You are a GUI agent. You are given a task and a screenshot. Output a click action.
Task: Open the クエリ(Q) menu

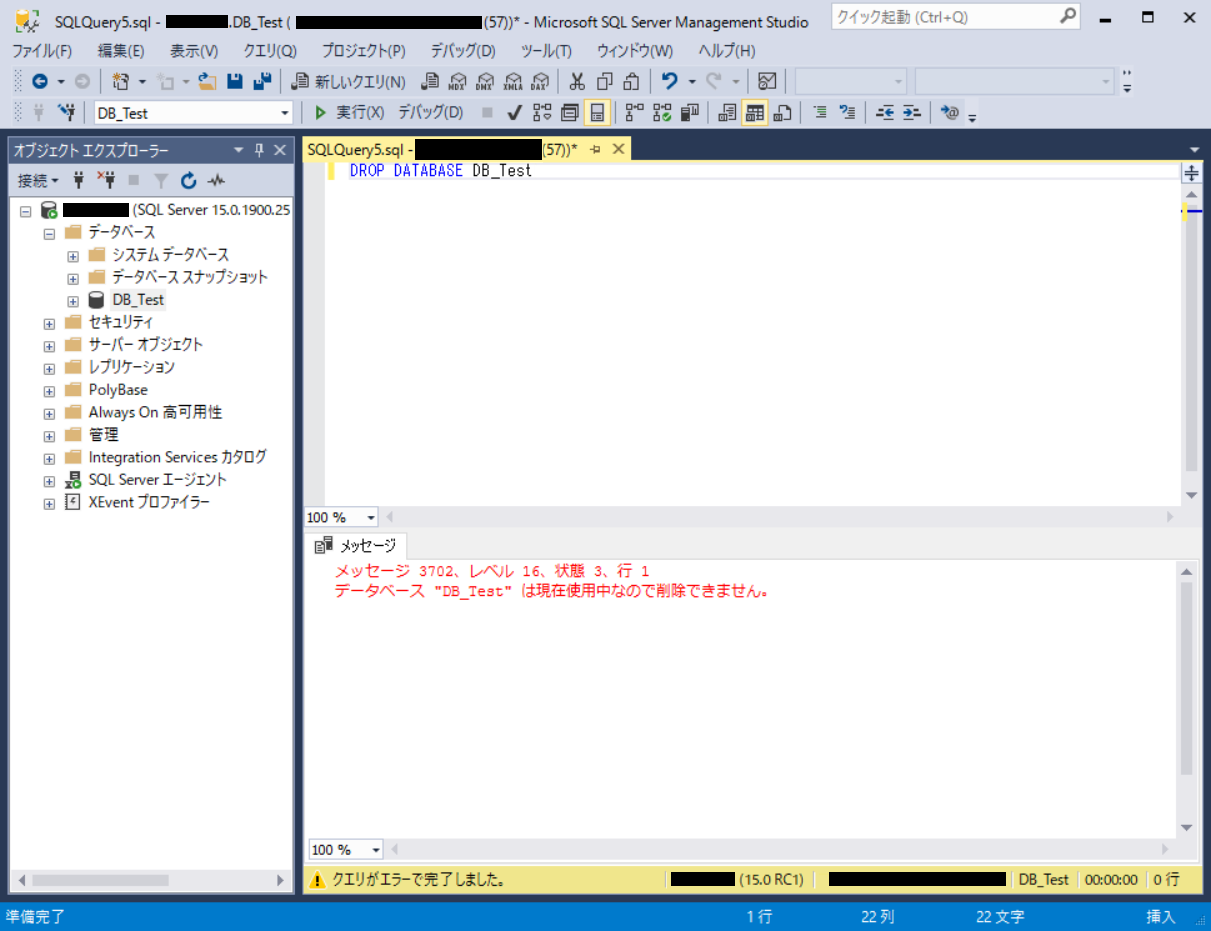click(x=270, y=51)
